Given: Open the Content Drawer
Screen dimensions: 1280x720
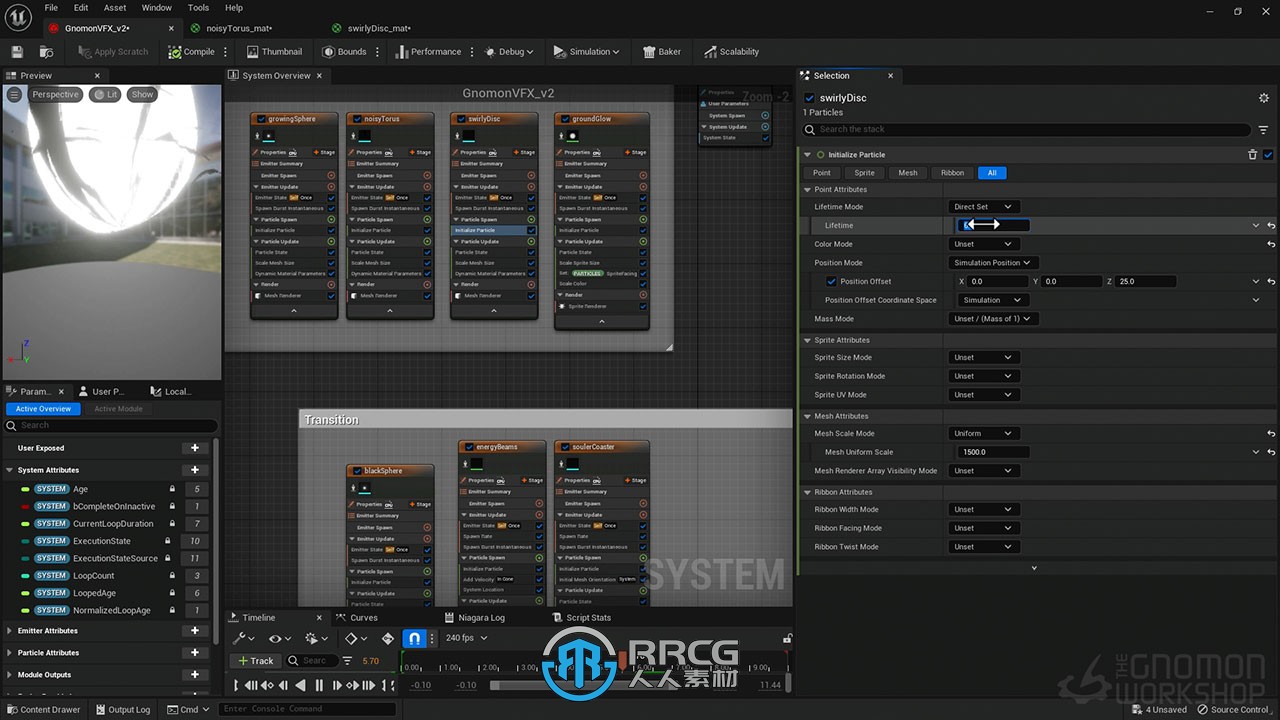Looking at the screenshot, I should (x=43, y=710).
